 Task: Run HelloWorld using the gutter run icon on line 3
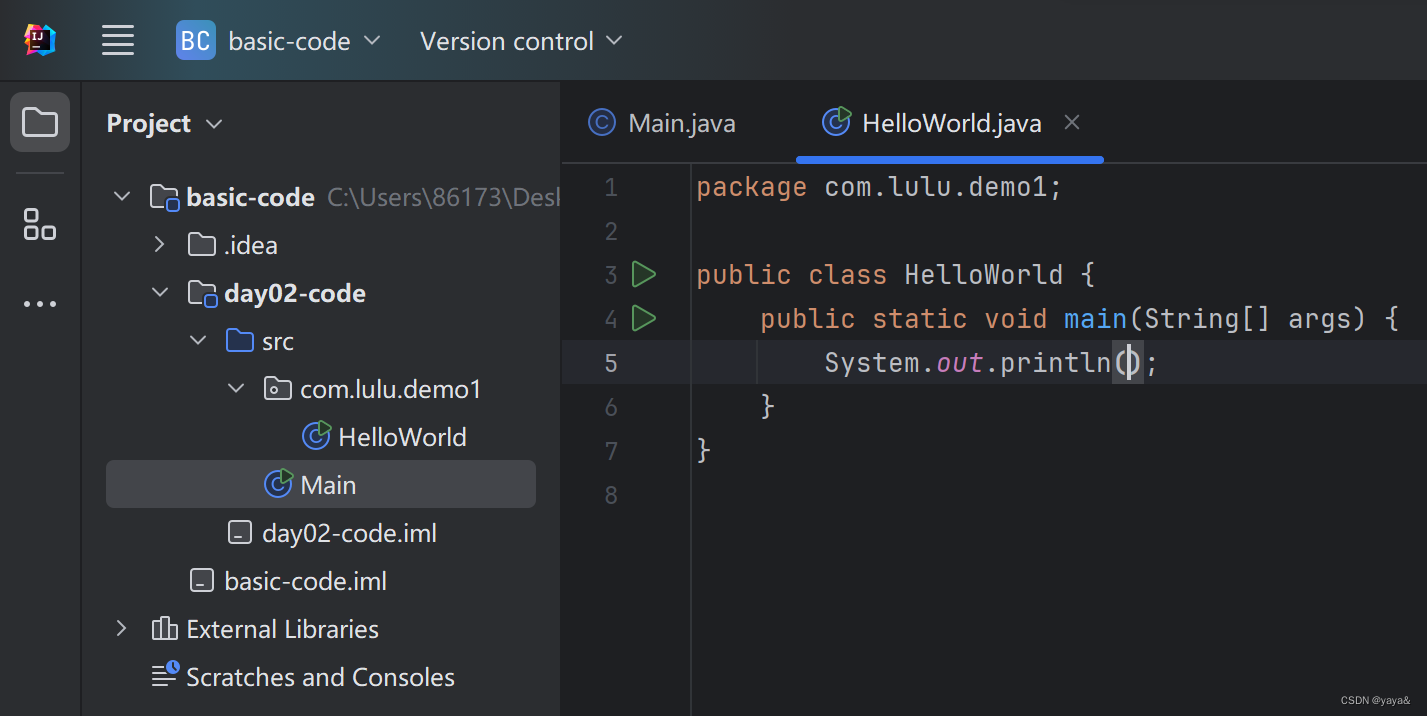coord(644,274)
